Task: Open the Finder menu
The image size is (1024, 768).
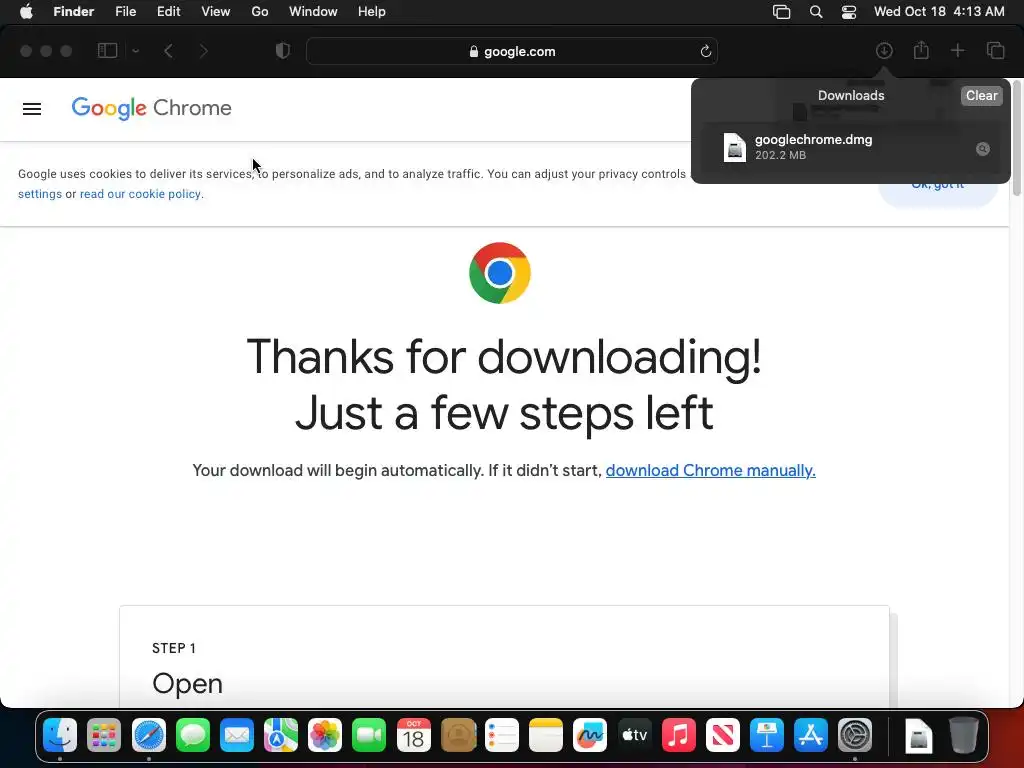Action: [74, 12]
